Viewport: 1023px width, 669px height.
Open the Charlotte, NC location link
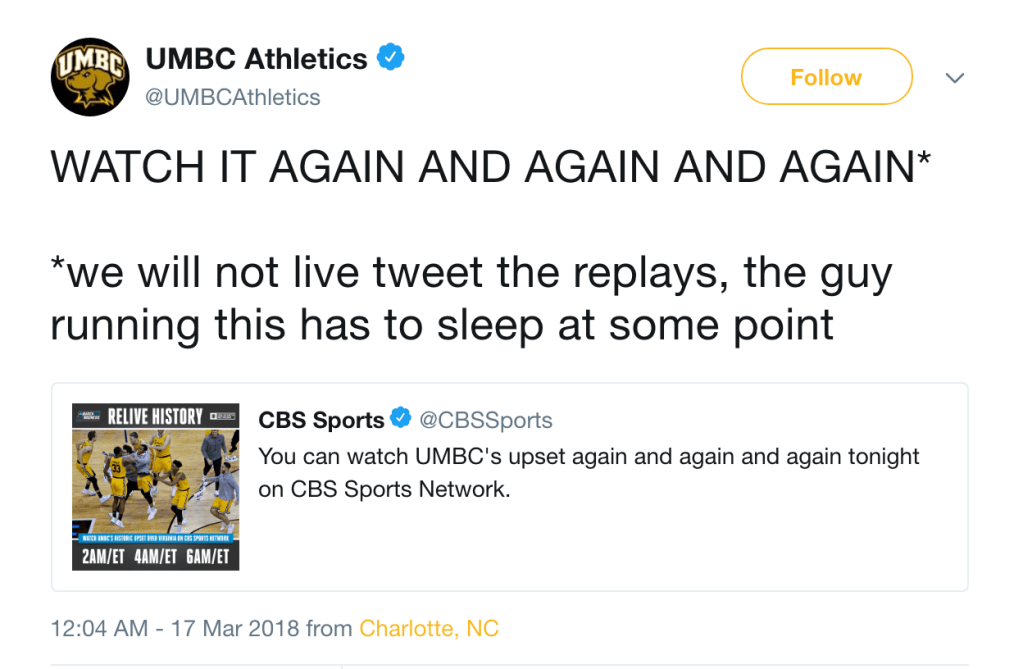(429, 628)
